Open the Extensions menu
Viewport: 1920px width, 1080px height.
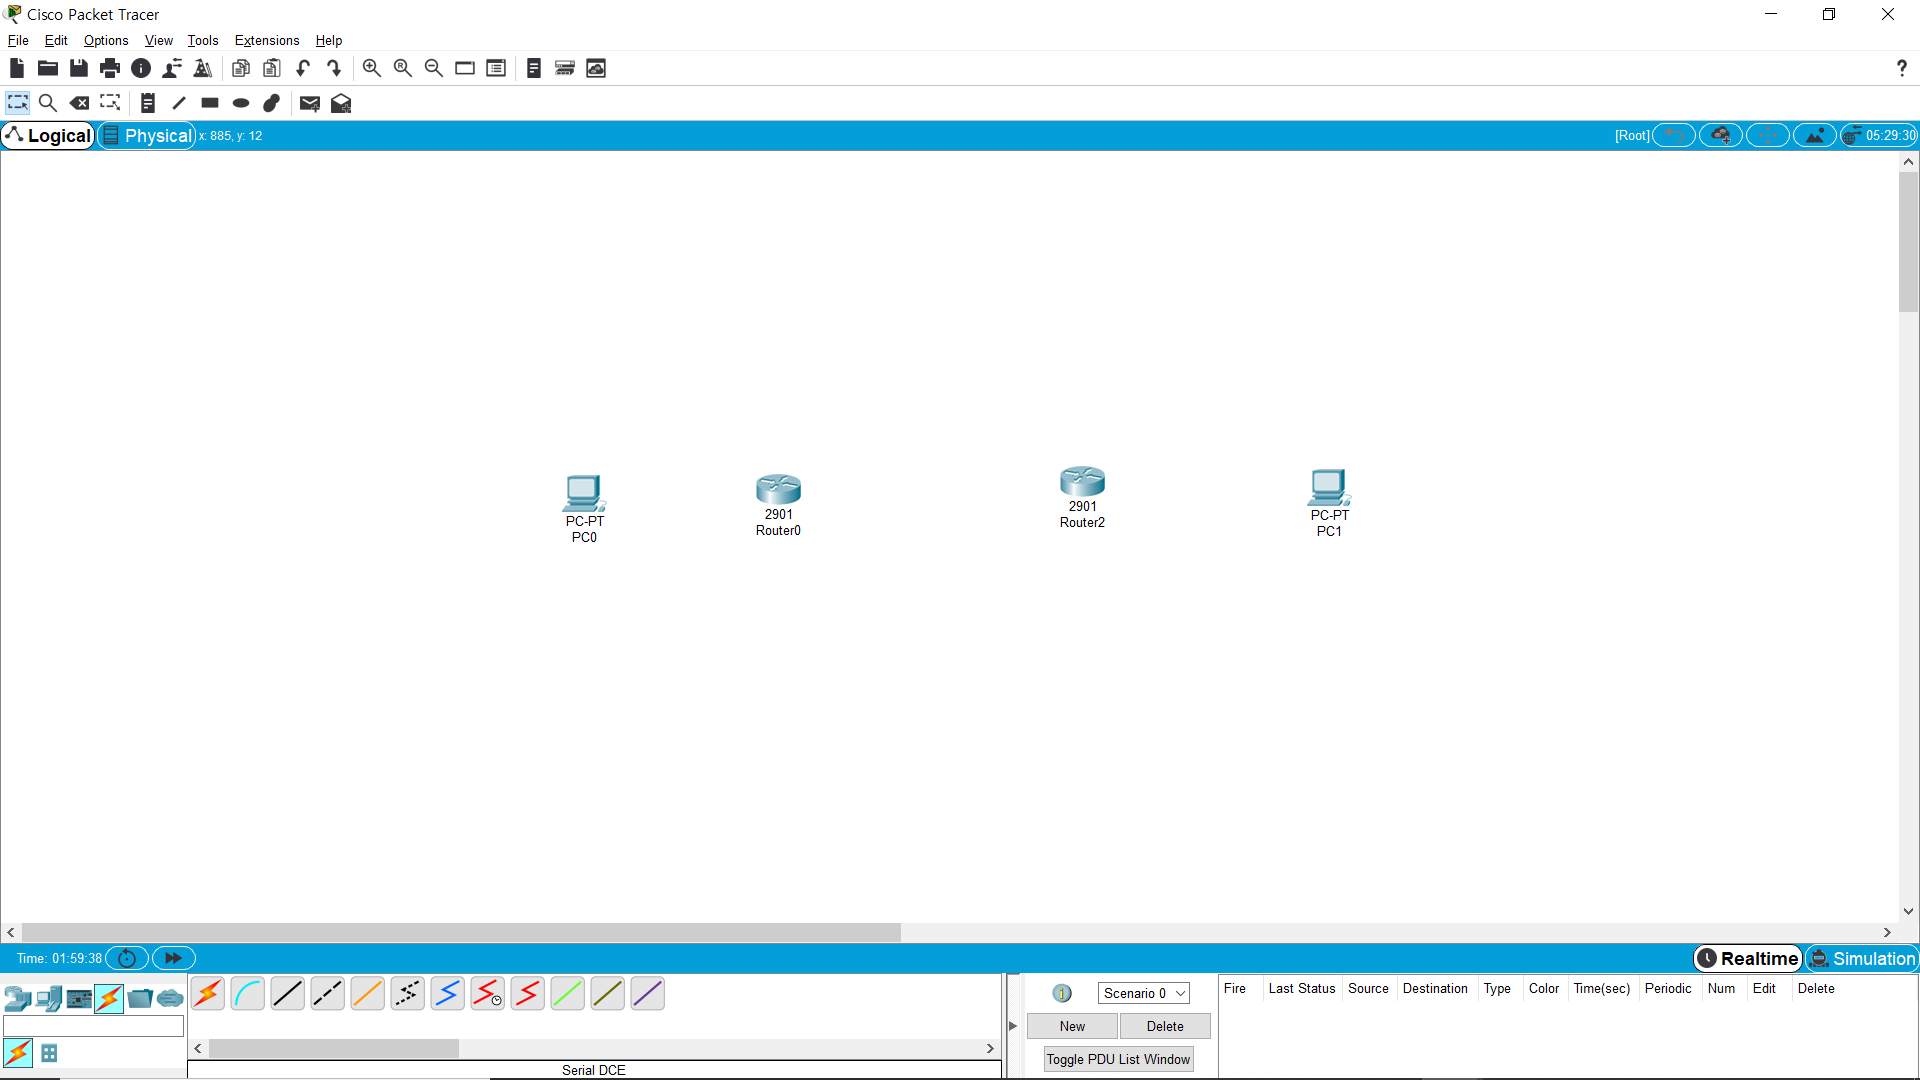266,40
